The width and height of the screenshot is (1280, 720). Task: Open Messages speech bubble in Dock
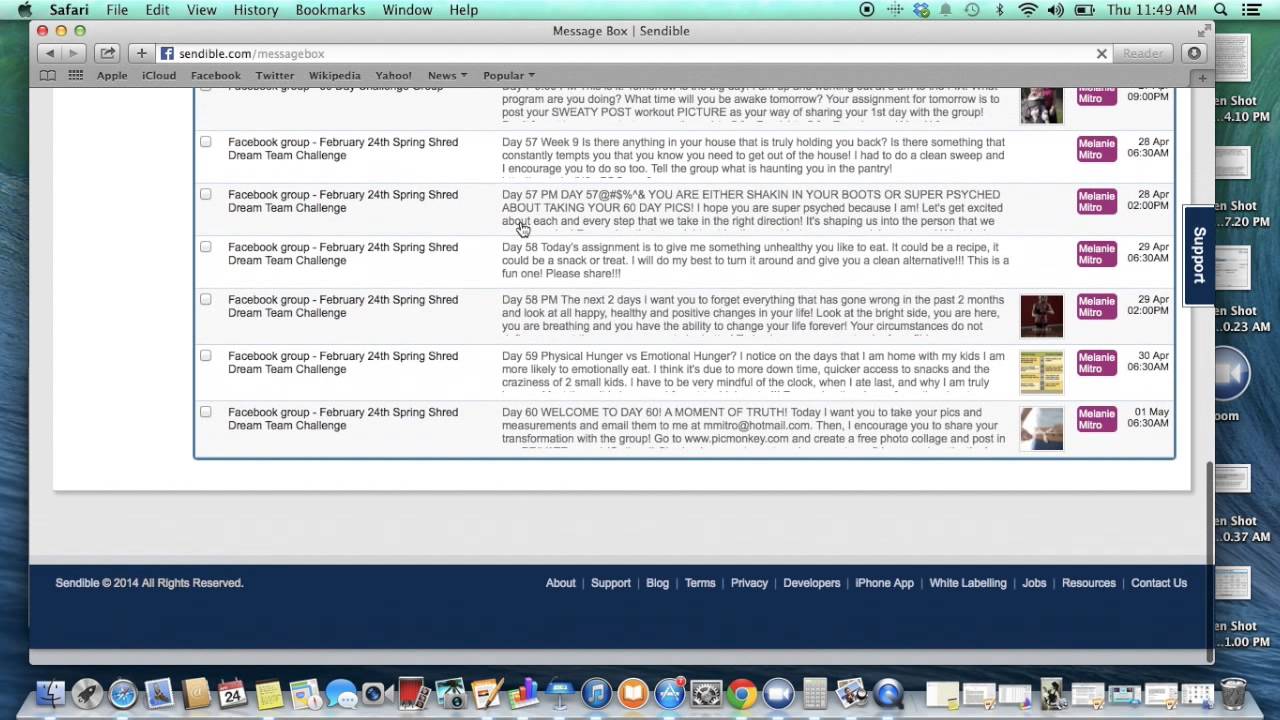pos(341,693)
